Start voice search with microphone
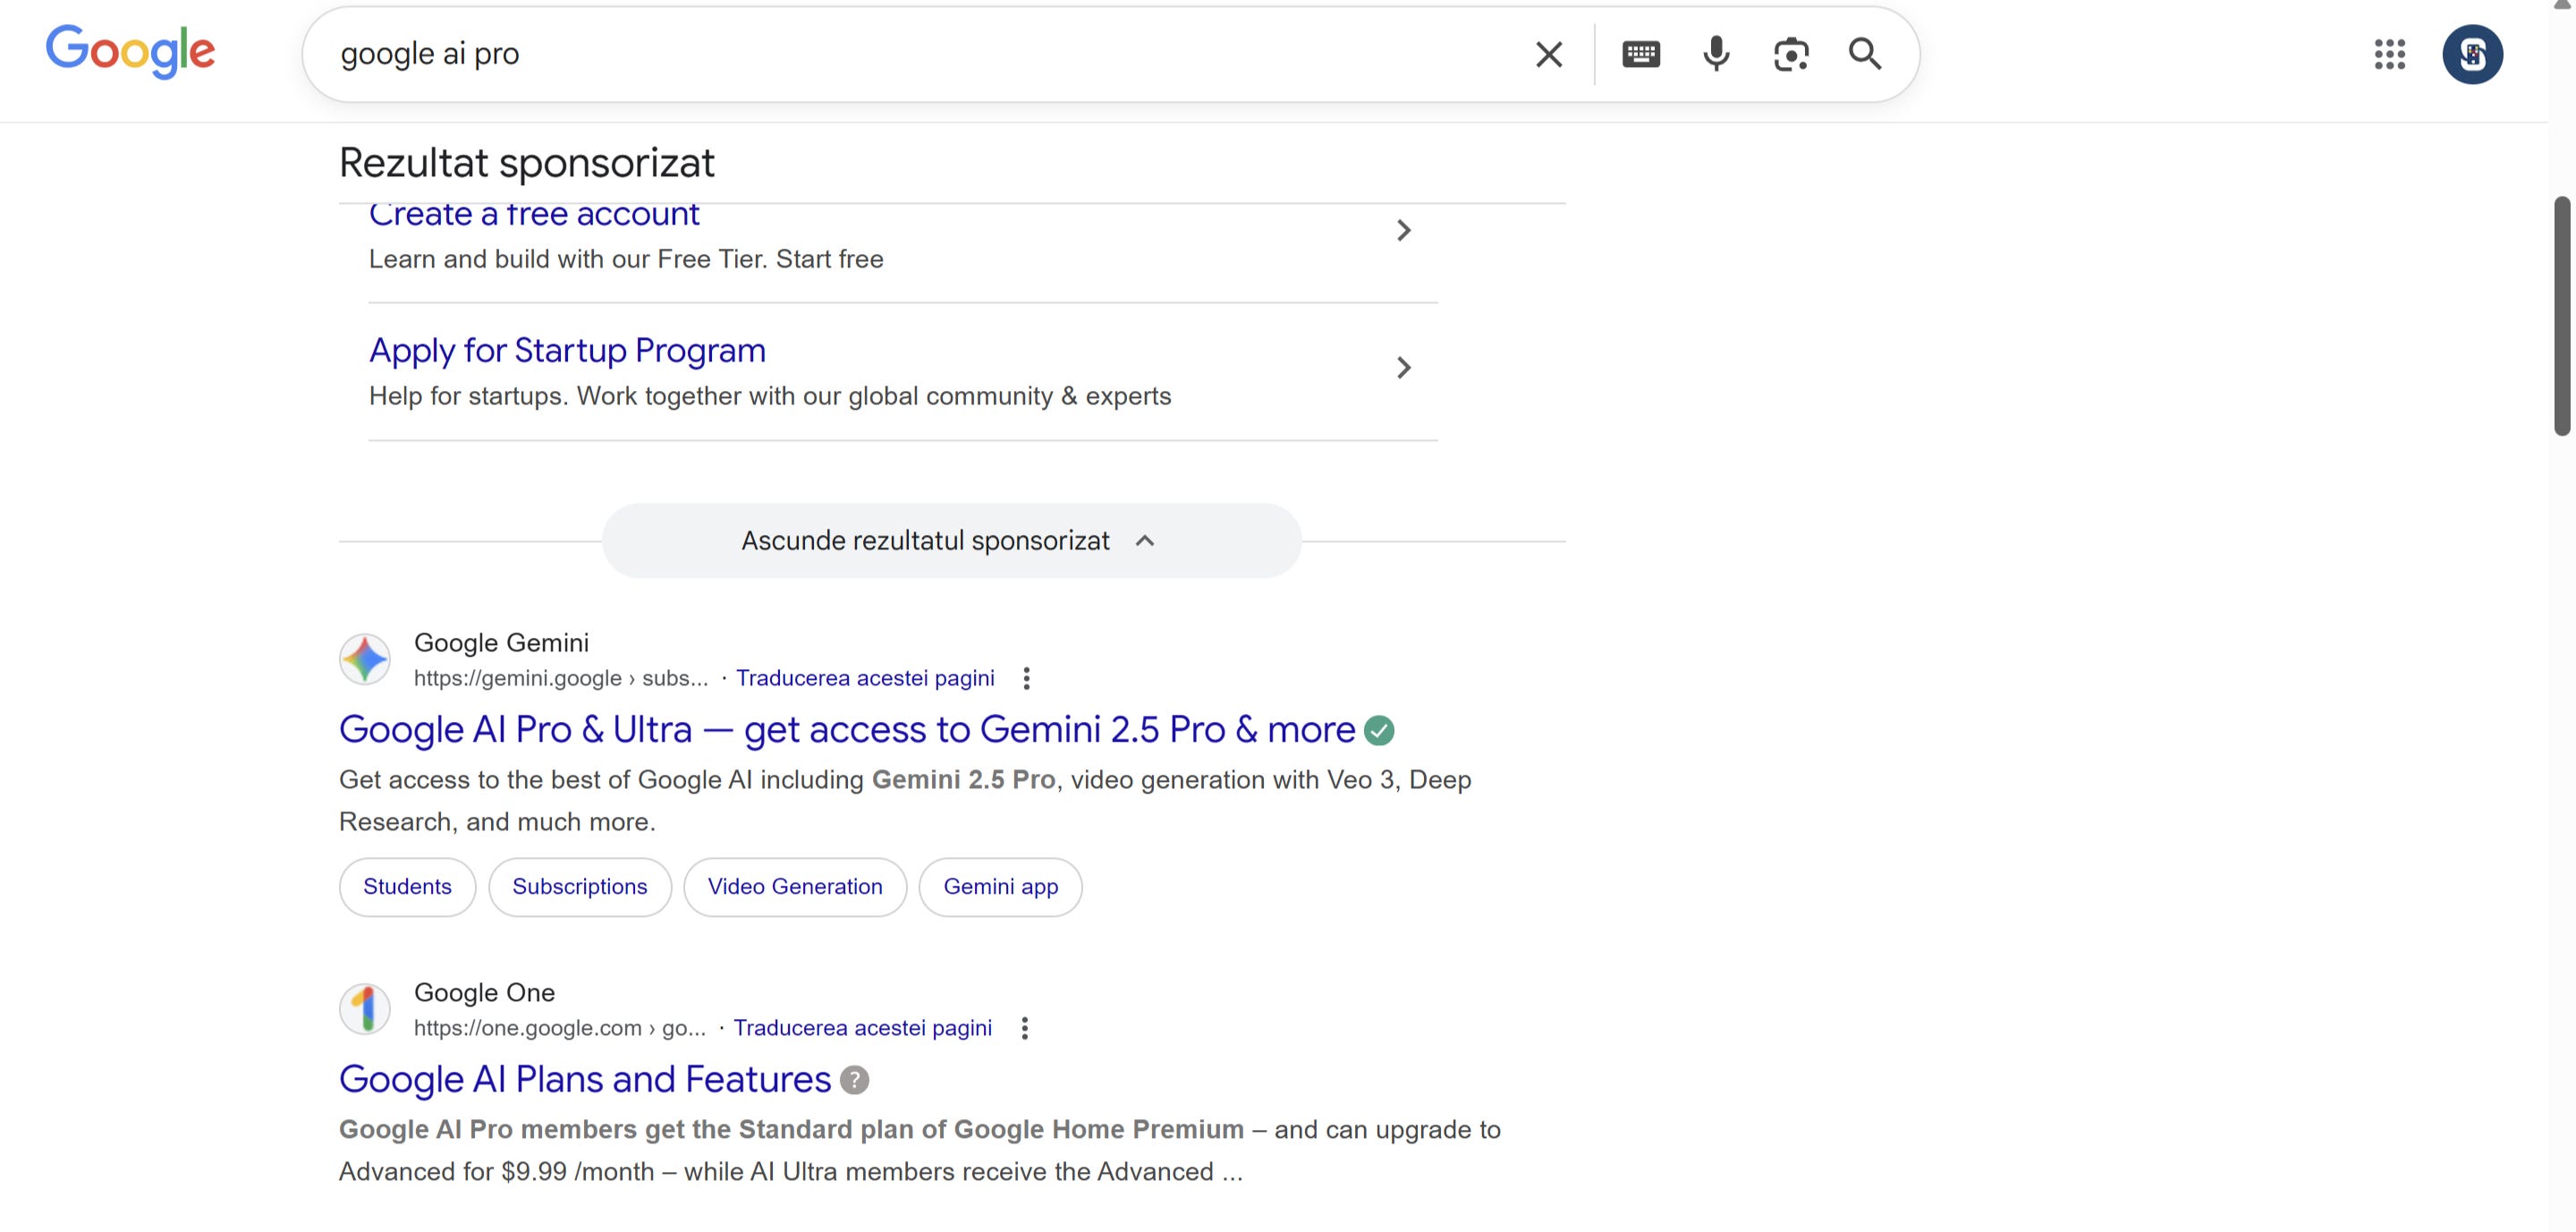 click(1716, 54)
